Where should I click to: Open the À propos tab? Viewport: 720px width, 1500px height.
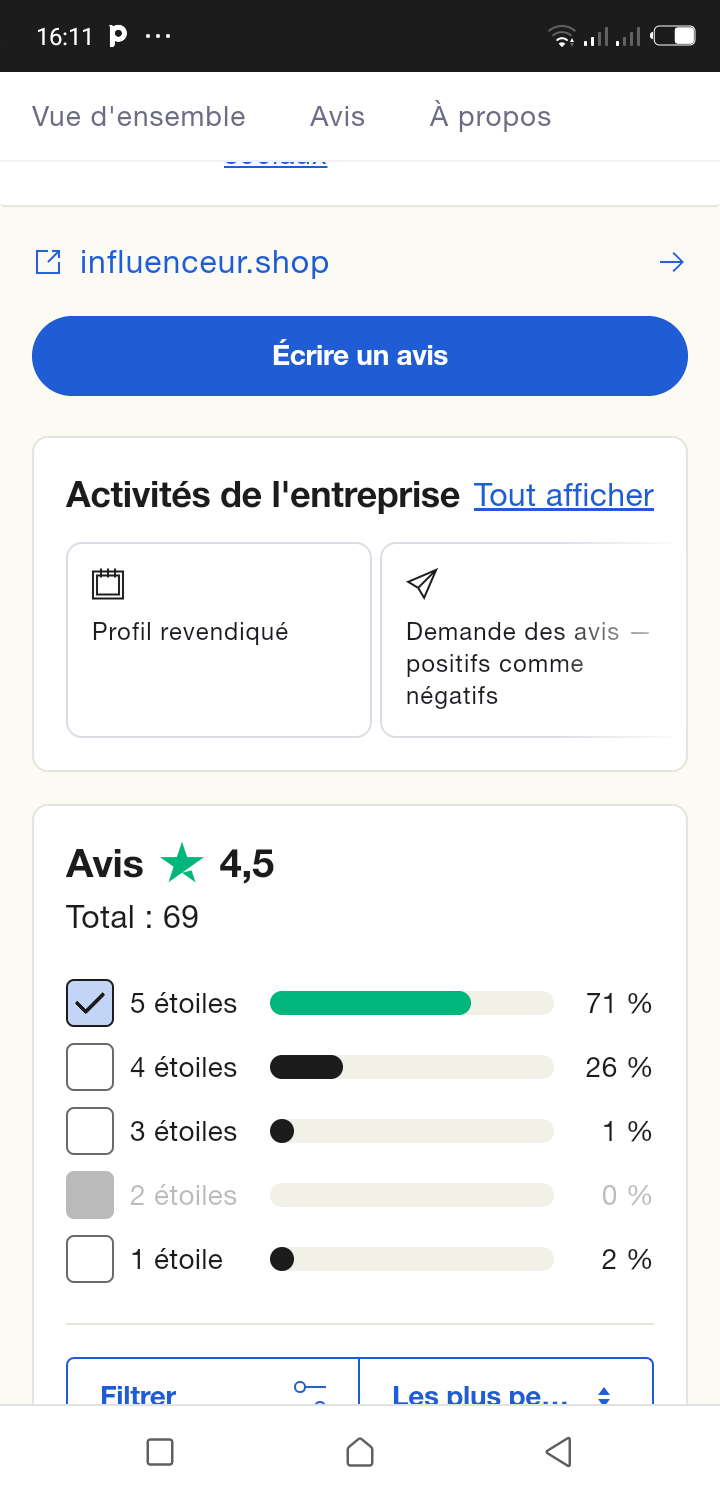point(490,117)
